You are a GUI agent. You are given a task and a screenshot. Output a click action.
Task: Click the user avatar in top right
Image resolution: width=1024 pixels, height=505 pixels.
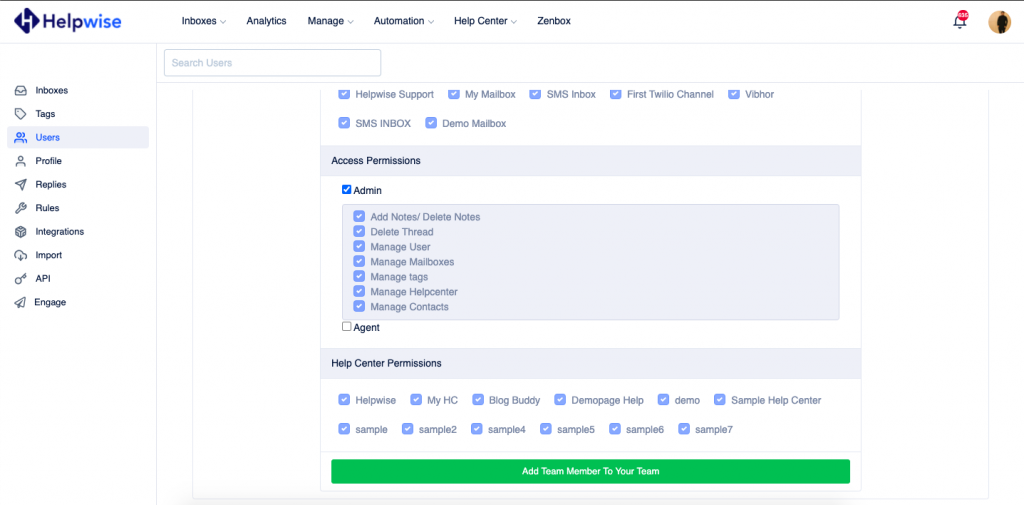click(999, 22)
